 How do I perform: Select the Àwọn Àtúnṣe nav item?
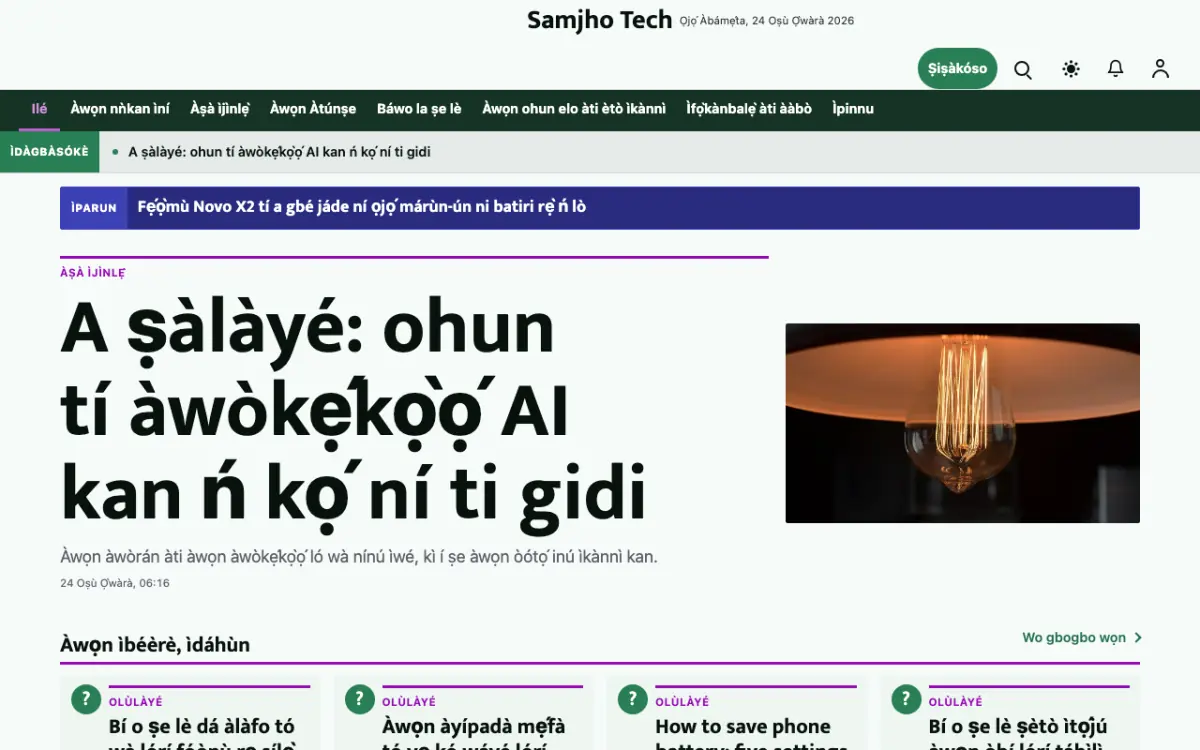coord(313,109)
